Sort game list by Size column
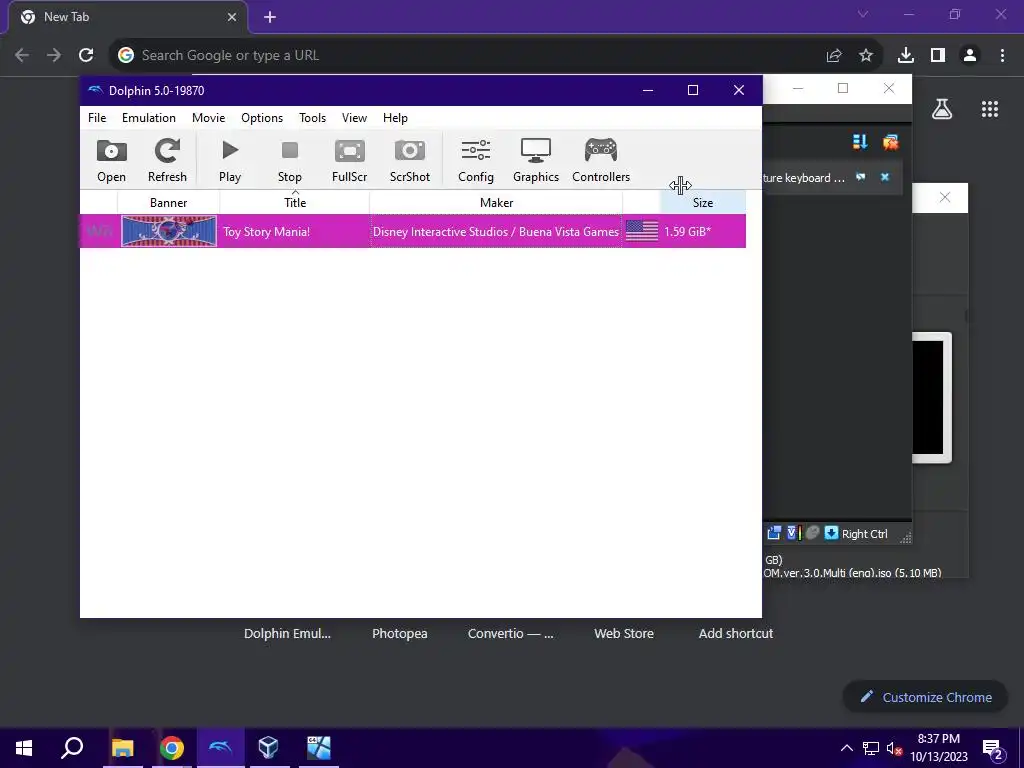The height and width of the screenshot is (768, 1024). pos(703,202)
